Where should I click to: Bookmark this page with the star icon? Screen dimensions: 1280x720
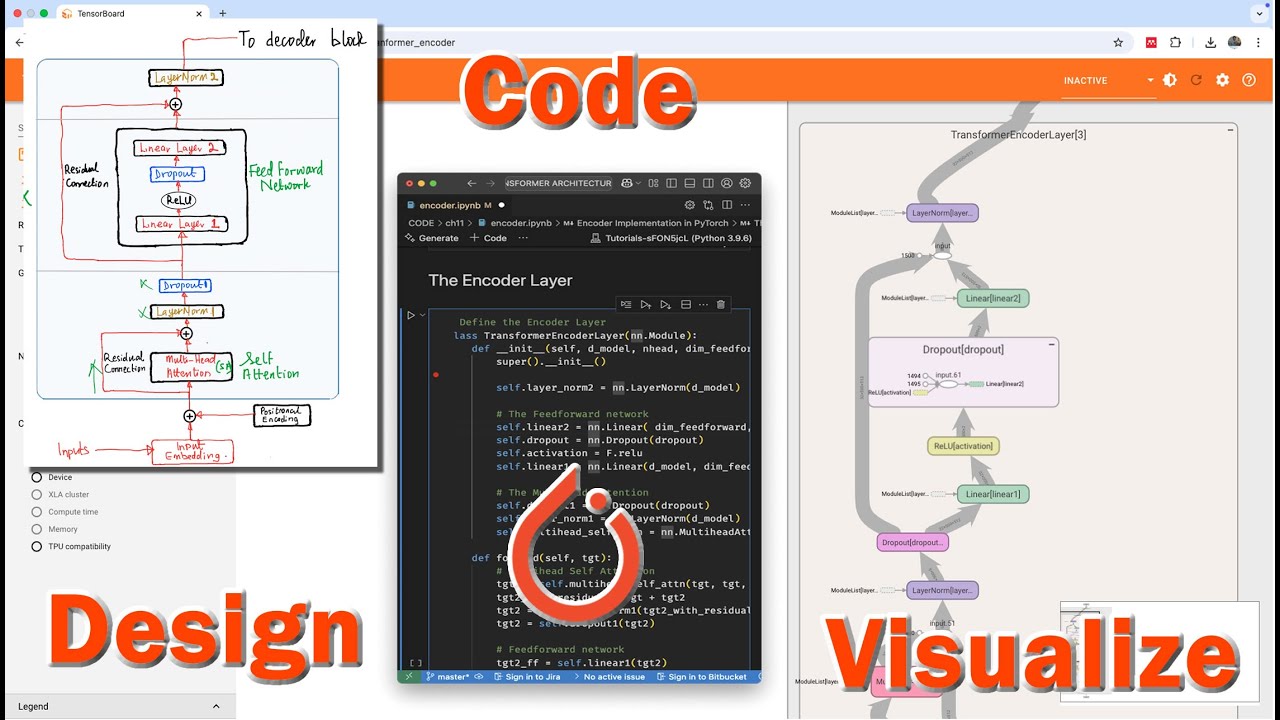coord(1118,43)
